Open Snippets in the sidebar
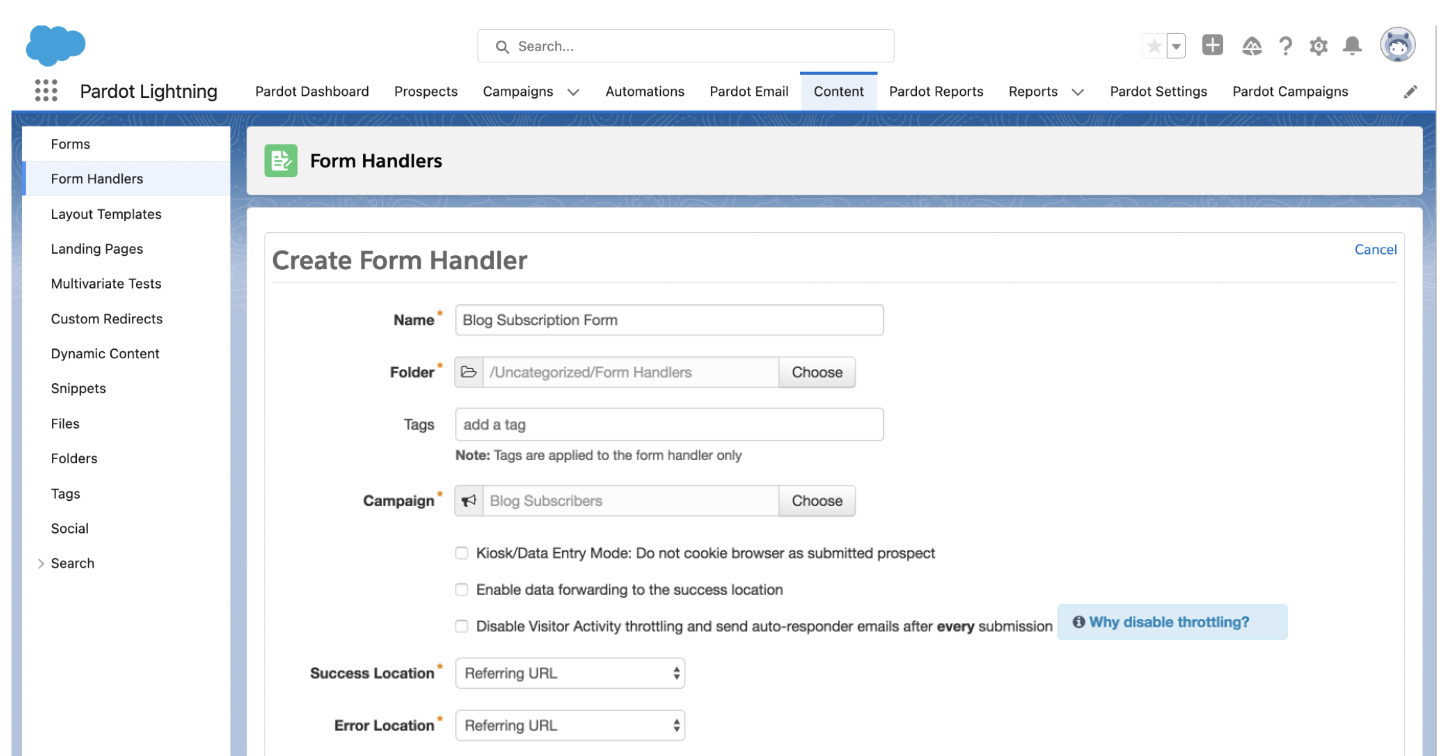 [126, 389]
